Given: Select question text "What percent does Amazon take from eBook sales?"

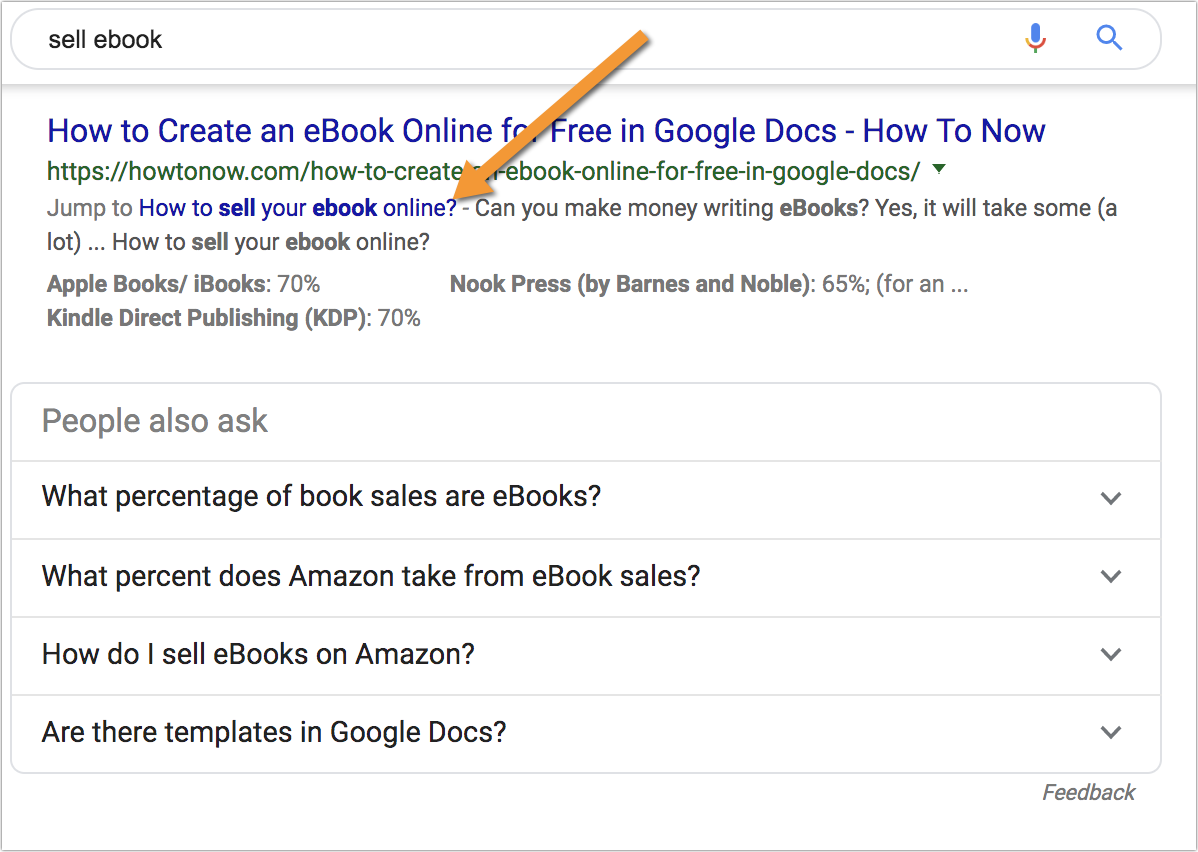Looking at the screenshot, I should pyautogui.click(x=371, y=576).
